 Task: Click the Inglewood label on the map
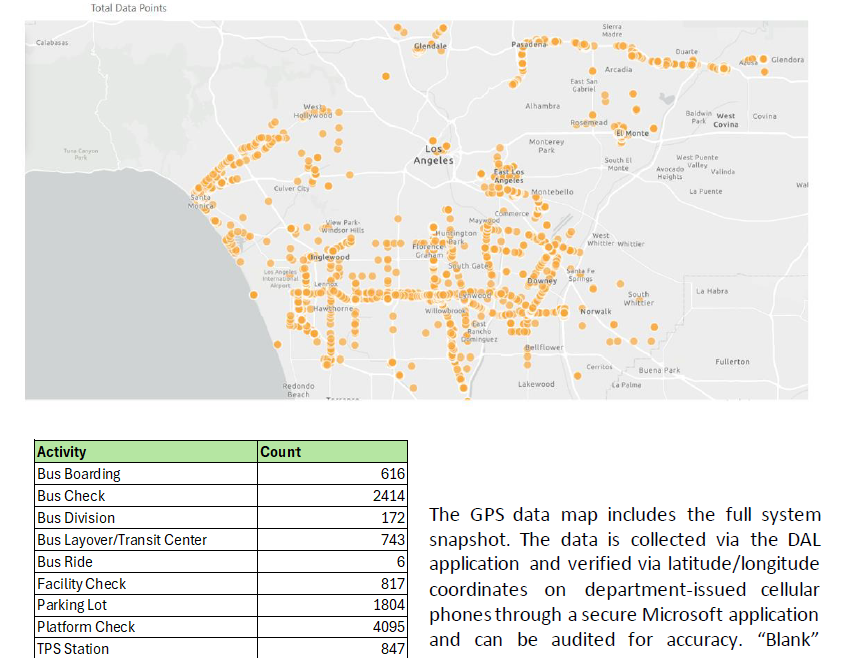[330, 257]
